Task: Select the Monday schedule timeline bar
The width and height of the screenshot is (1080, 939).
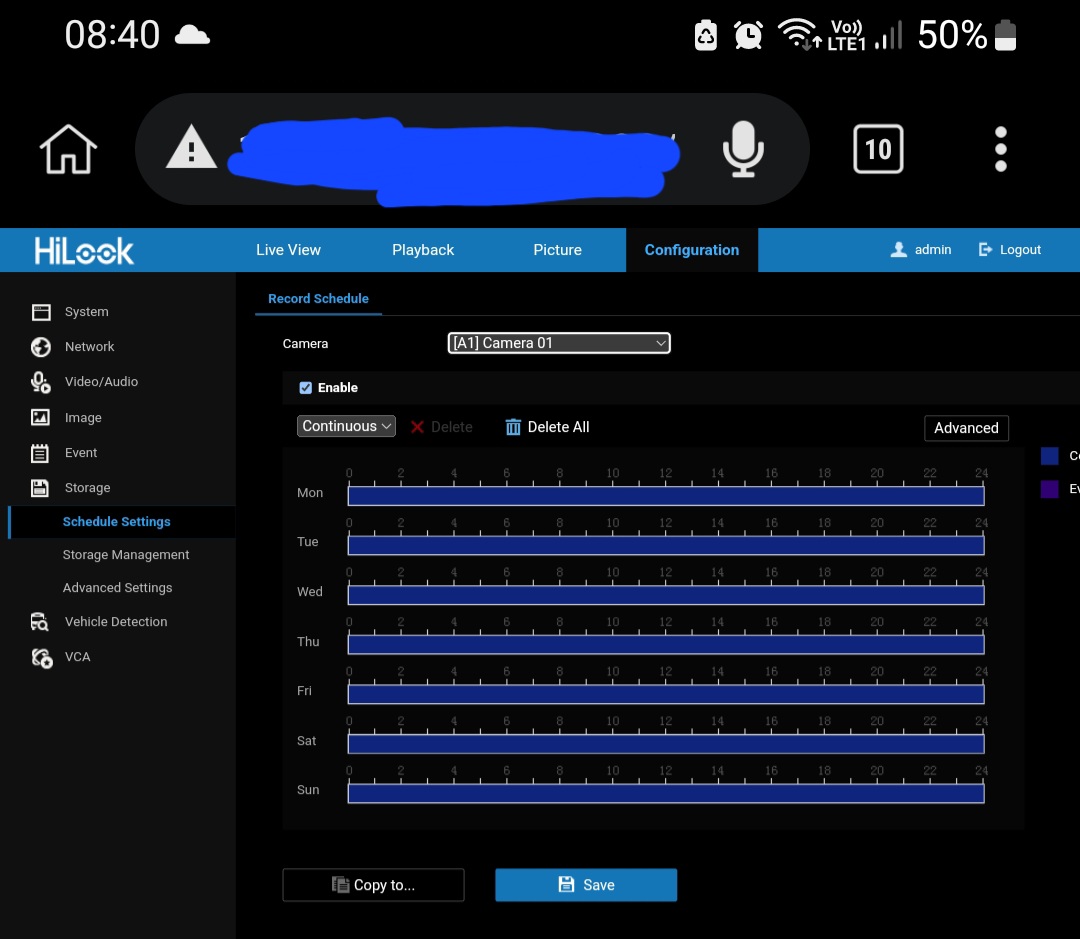Action: point(665,496)
